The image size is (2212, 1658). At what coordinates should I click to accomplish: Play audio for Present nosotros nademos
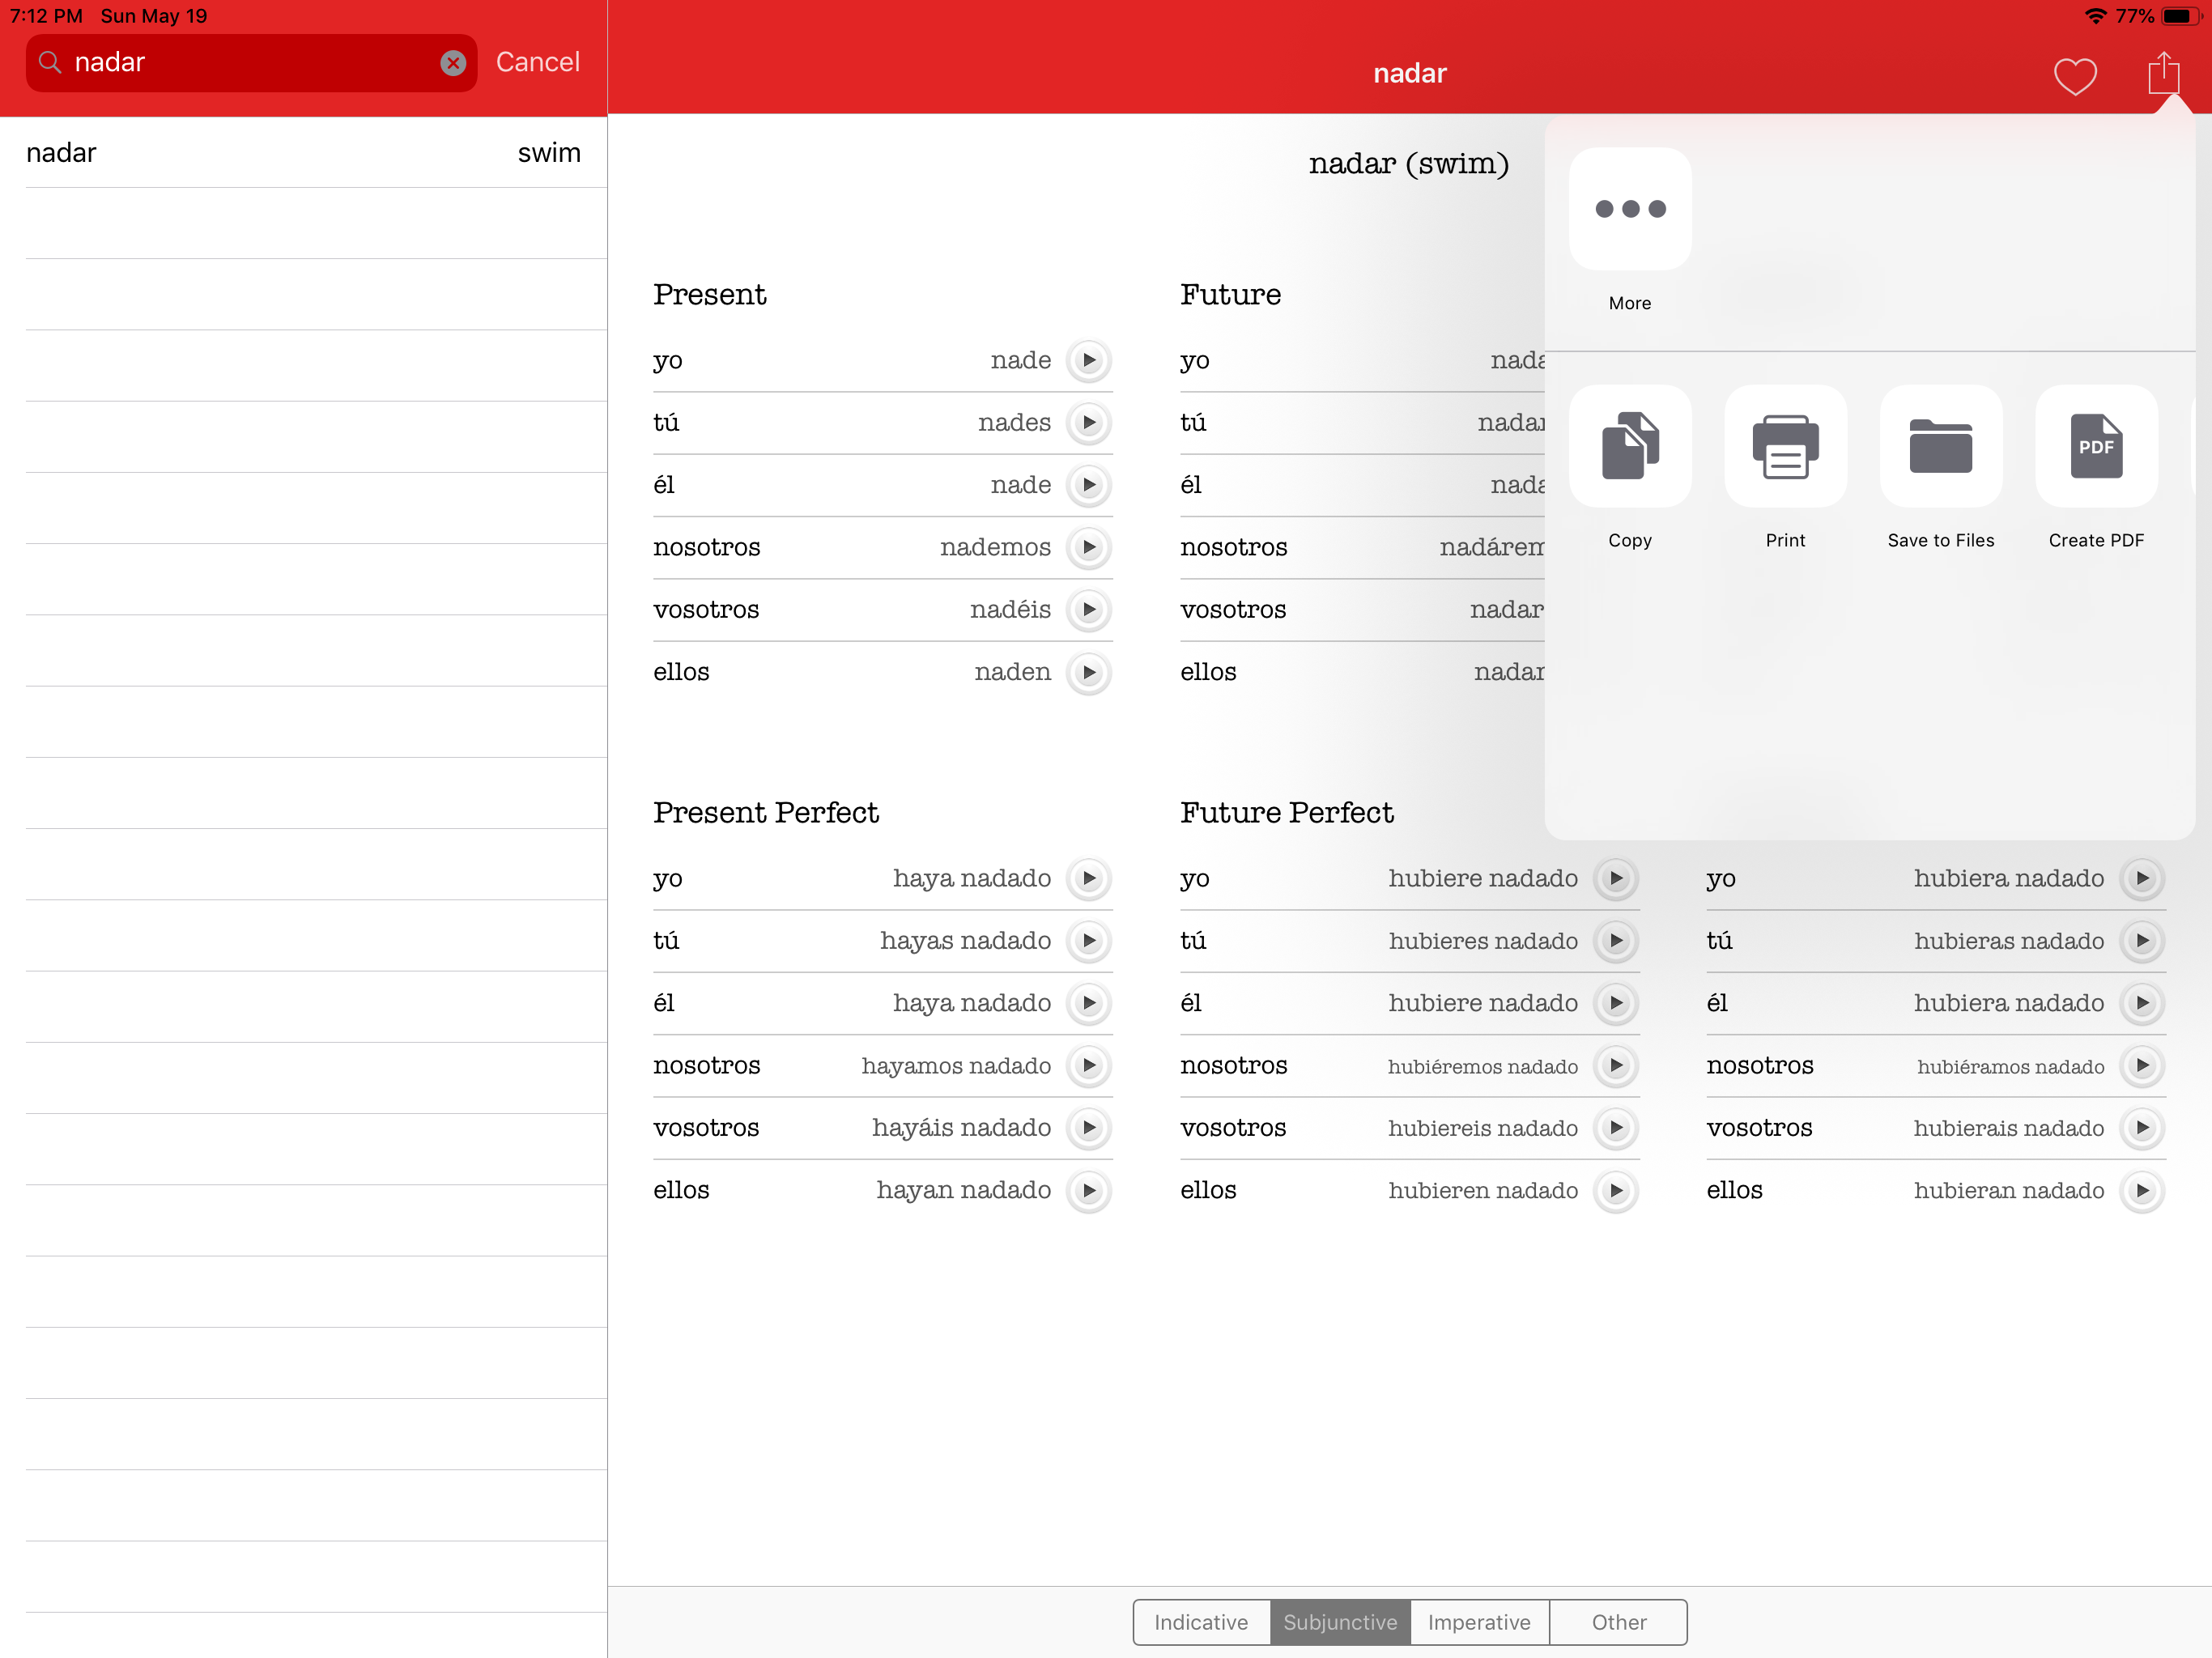click(x=1089, y=547)
